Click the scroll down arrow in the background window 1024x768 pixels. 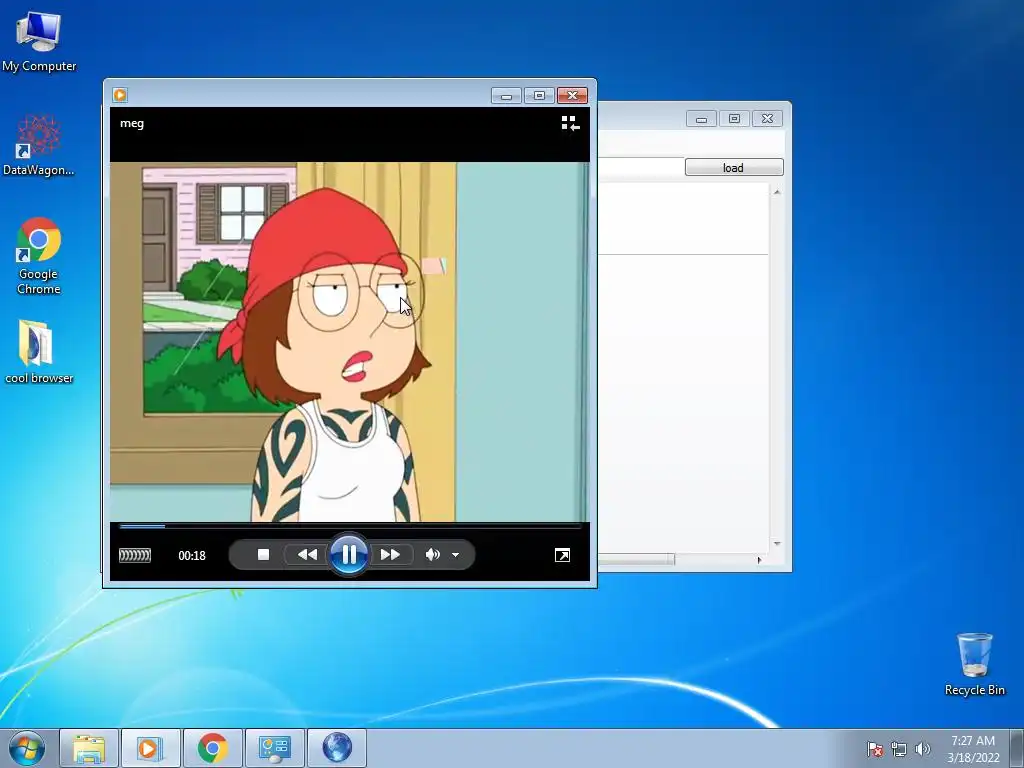776,543
